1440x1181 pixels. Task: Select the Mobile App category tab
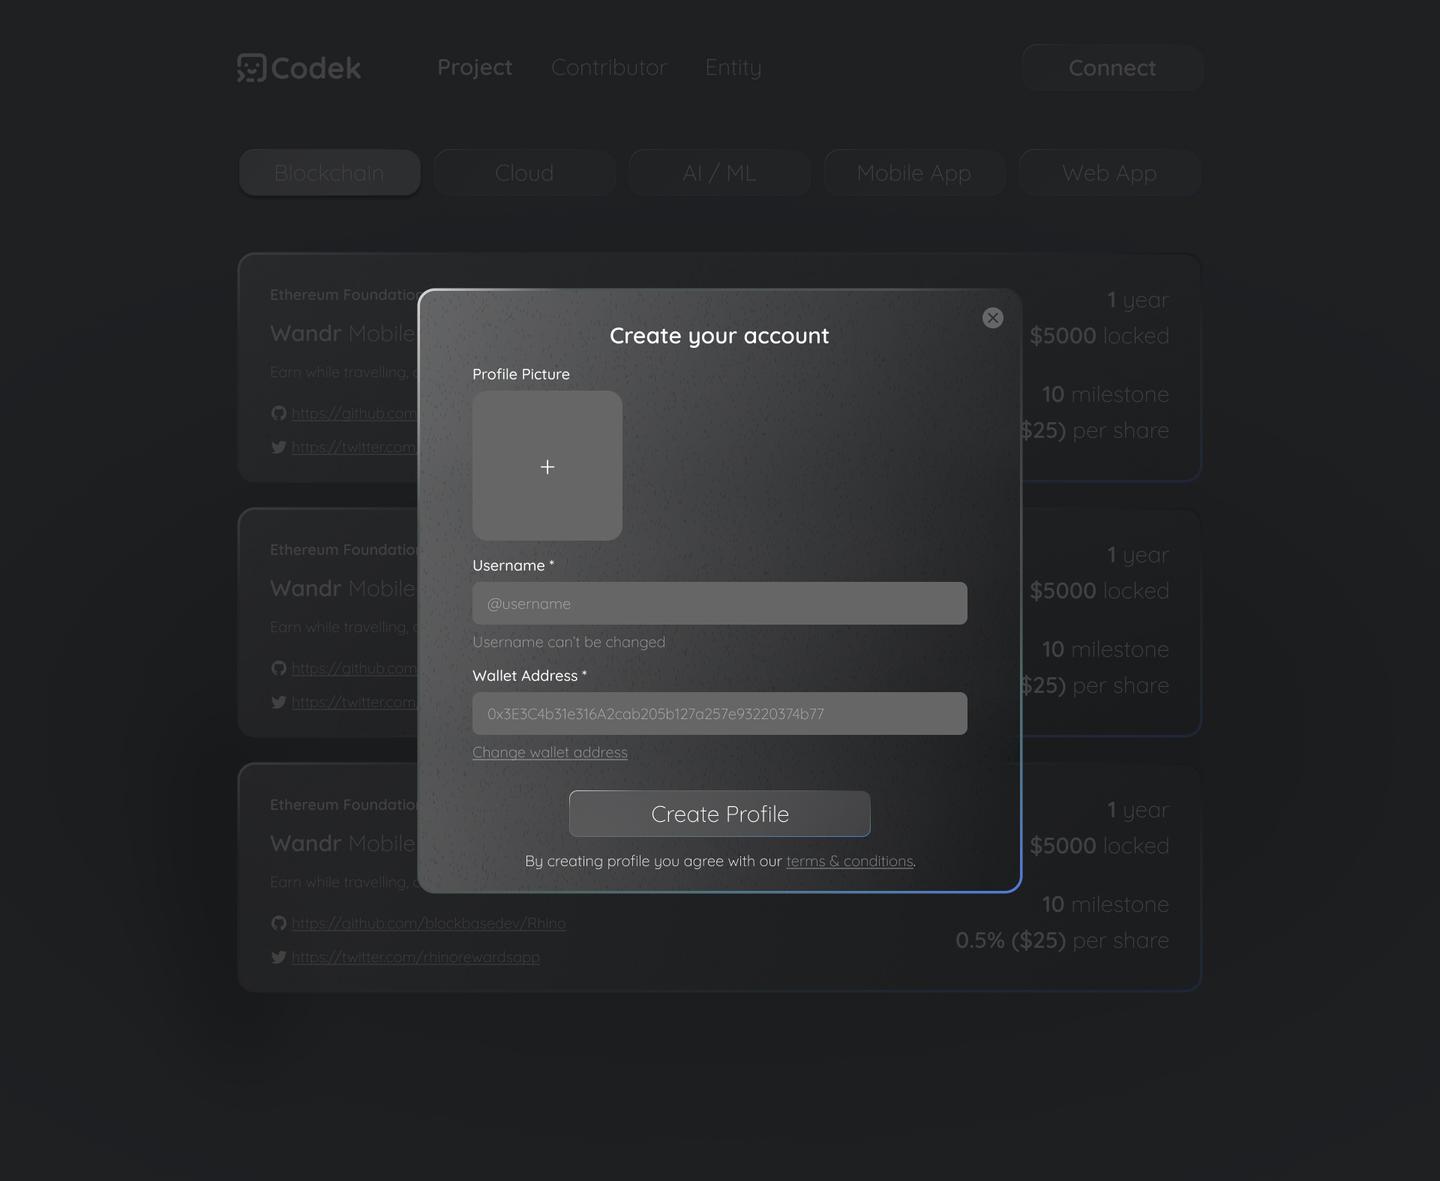pos(914,173)
